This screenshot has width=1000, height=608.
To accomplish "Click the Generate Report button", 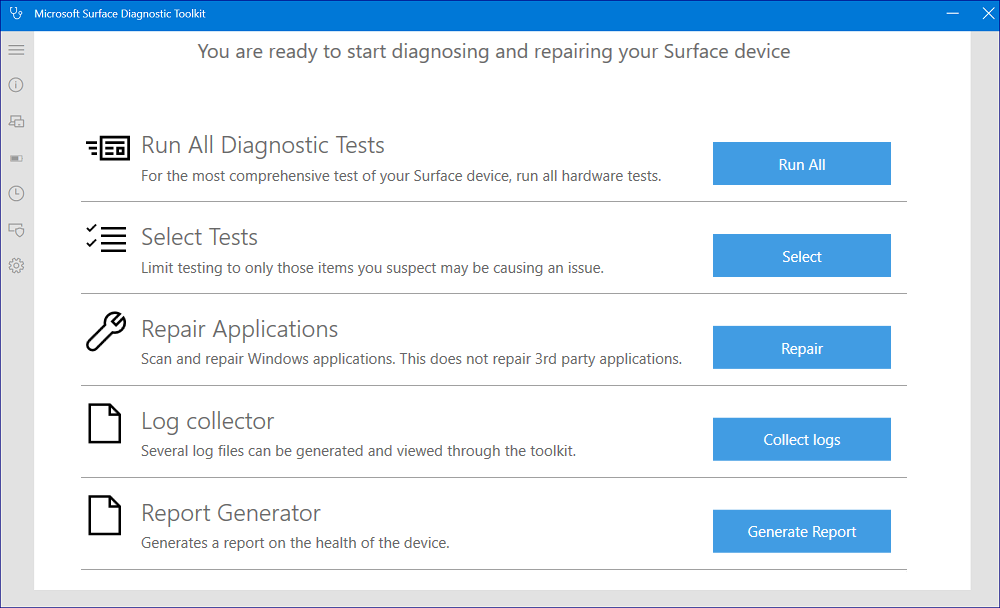I will (801, 532).
